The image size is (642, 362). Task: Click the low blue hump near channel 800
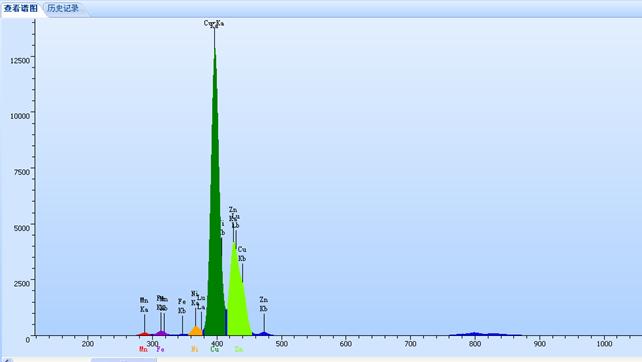(x=475, y=334)
